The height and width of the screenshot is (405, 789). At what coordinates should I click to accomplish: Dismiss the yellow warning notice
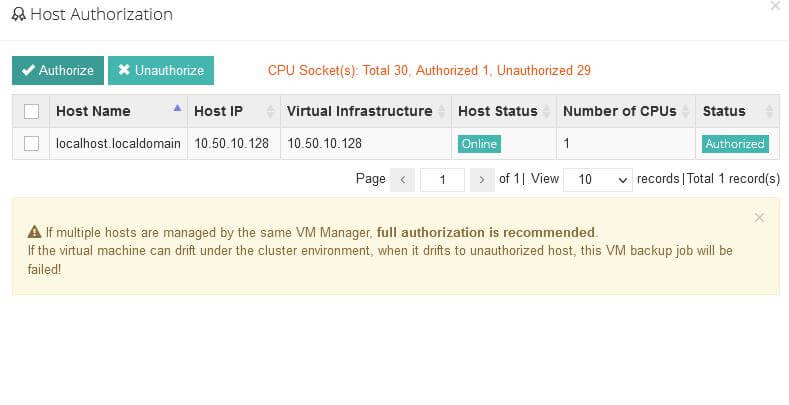click(x=759, y=217)
